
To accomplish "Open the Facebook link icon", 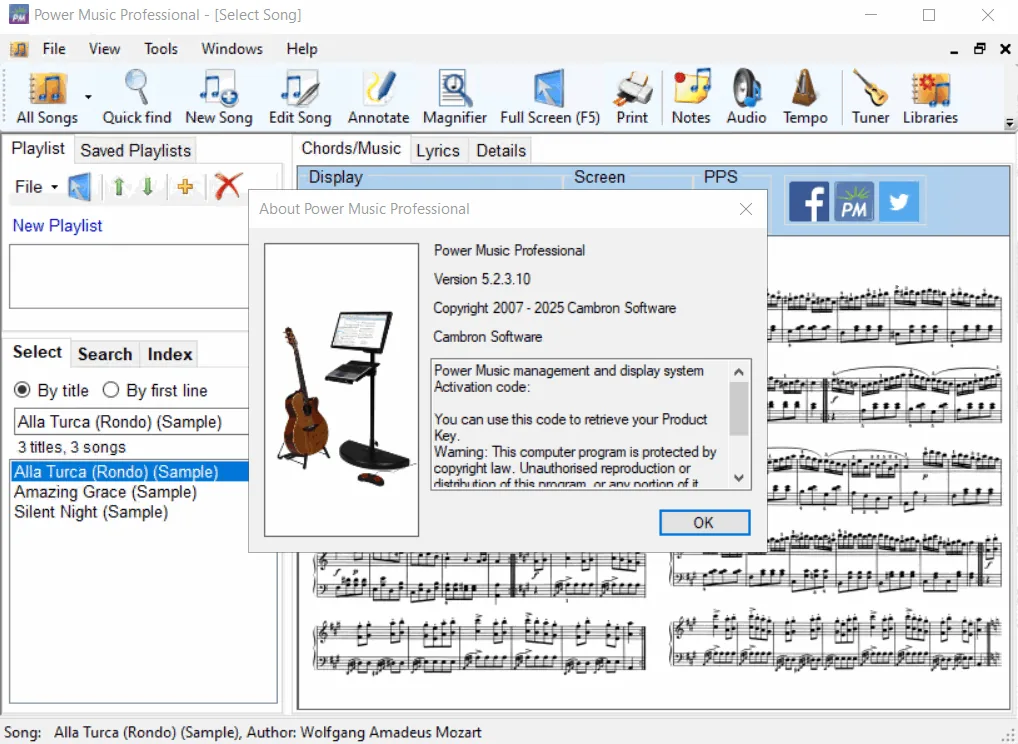I will click(808, 202).
